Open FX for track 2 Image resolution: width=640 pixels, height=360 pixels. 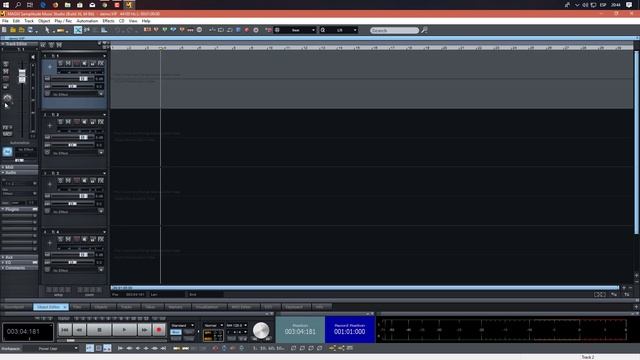pyautogui.click(x=101, y=122)
